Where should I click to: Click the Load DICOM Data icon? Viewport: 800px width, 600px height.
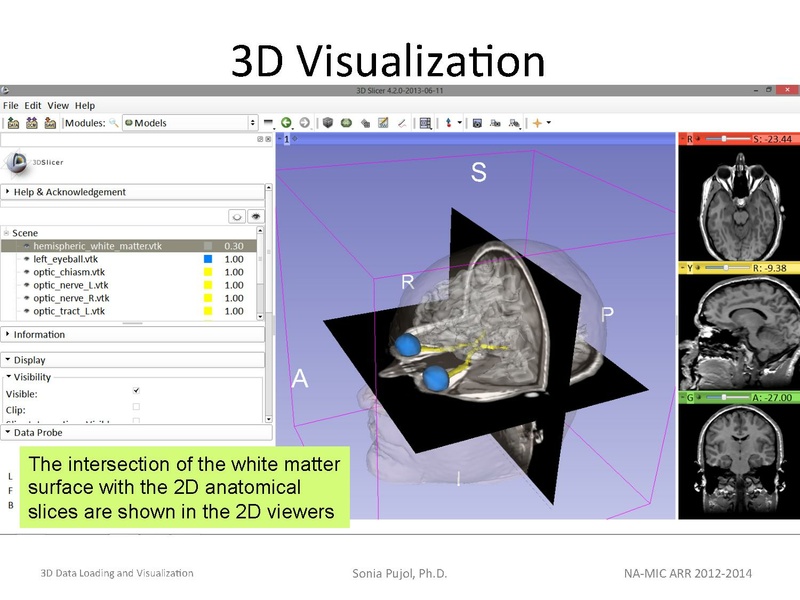coord(32,123)
